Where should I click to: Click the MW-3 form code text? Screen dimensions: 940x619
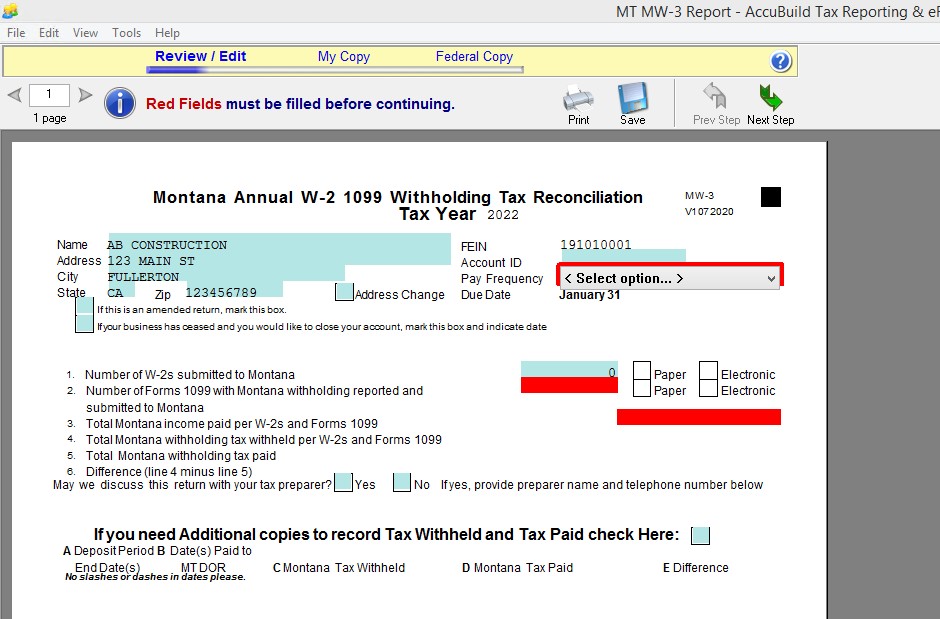(699, 195)
